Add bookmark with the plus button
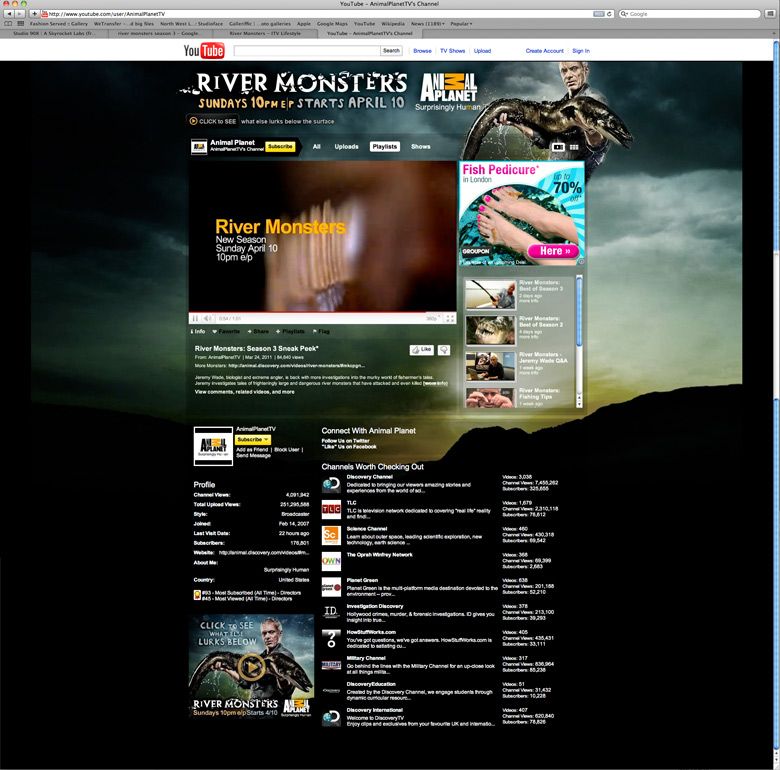This screenshot has width=780, height=770. click(x=34, y=14)
